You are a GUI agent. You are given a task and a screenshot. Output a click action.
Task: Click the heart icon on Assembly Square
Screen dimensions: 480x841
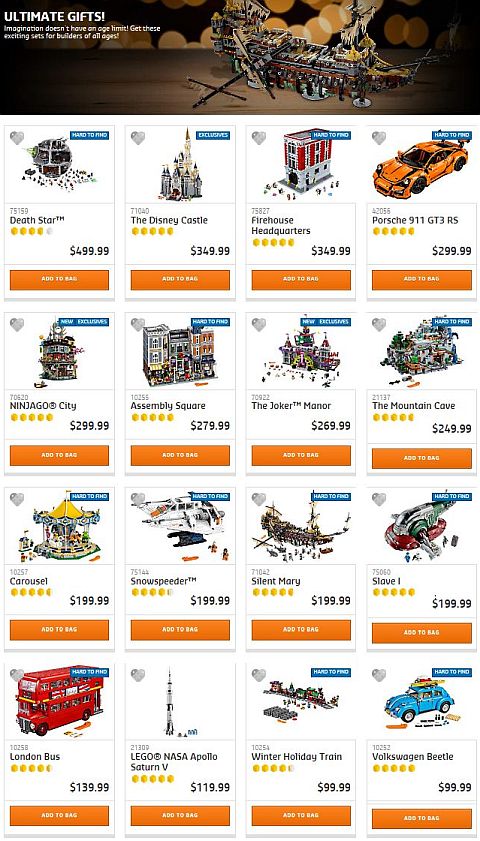[x=138, y=324]
